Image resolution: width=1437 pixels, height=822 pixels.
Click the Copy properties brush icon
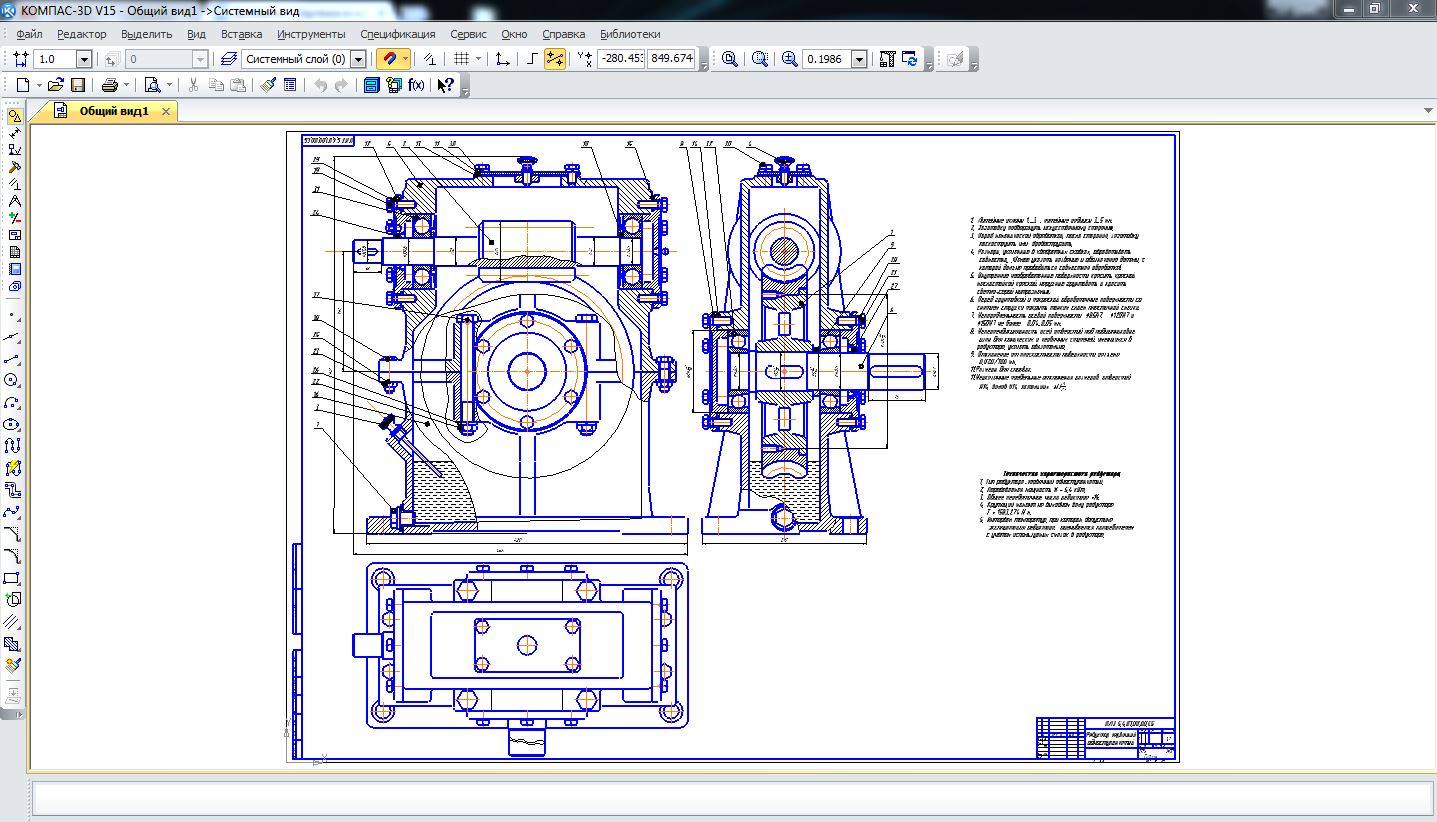pyautogui.click(x=268, y=85)
